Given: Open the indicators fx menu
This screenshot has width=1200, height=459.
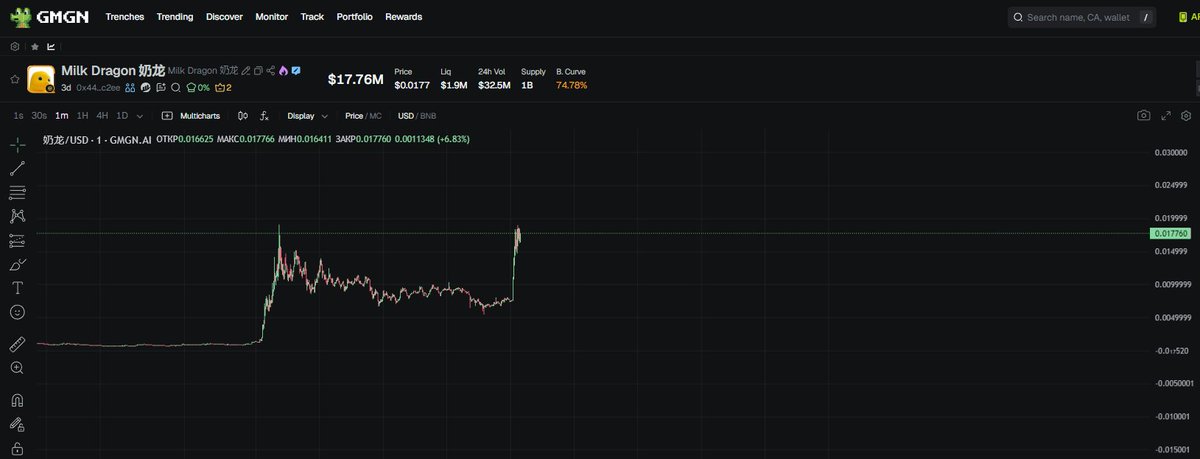Looking at the screenshot, I should [264, 116].
